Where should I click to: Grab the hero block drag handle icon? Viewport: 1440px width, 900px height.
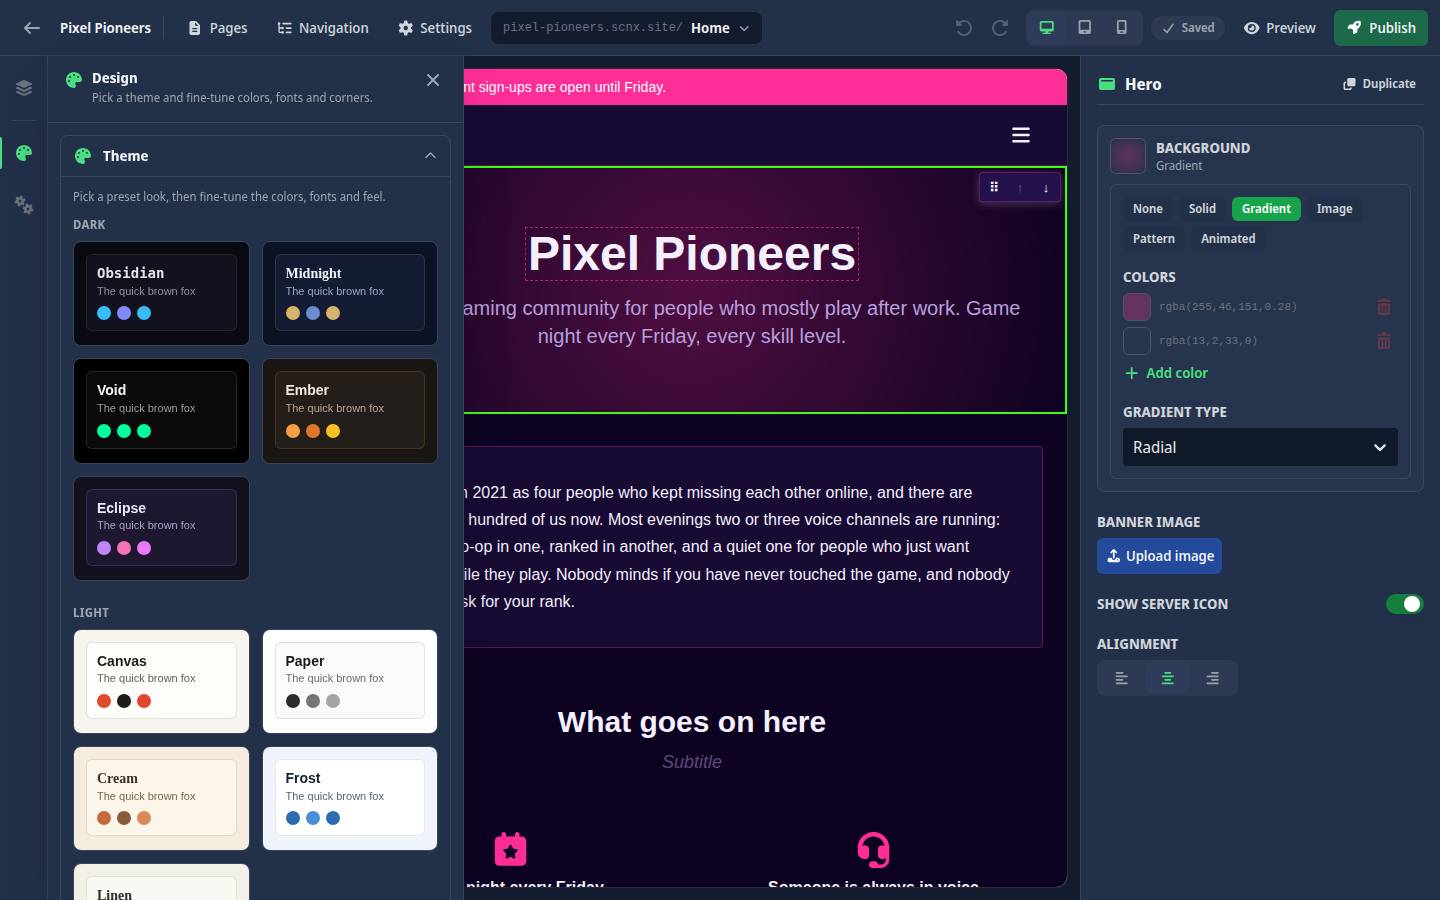point(994,187)
